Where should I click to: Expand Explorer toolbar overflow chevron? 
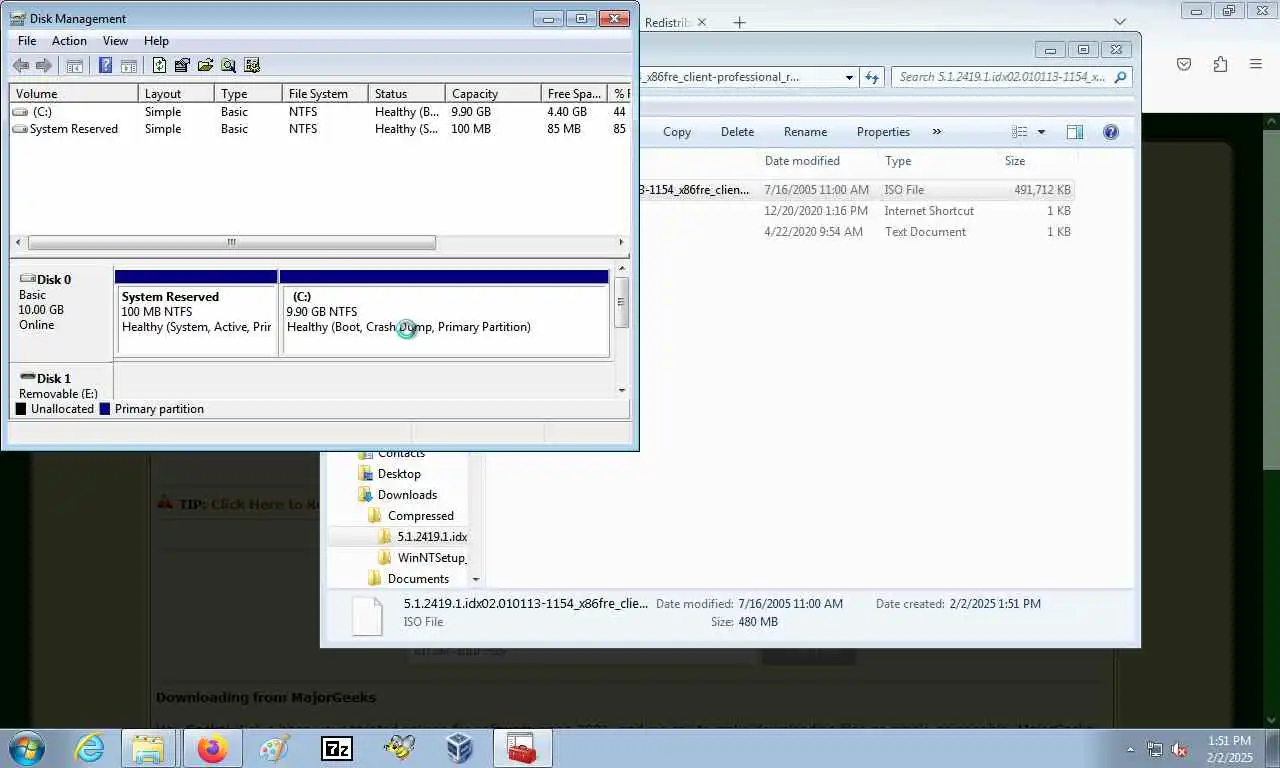tap(937, 132)
